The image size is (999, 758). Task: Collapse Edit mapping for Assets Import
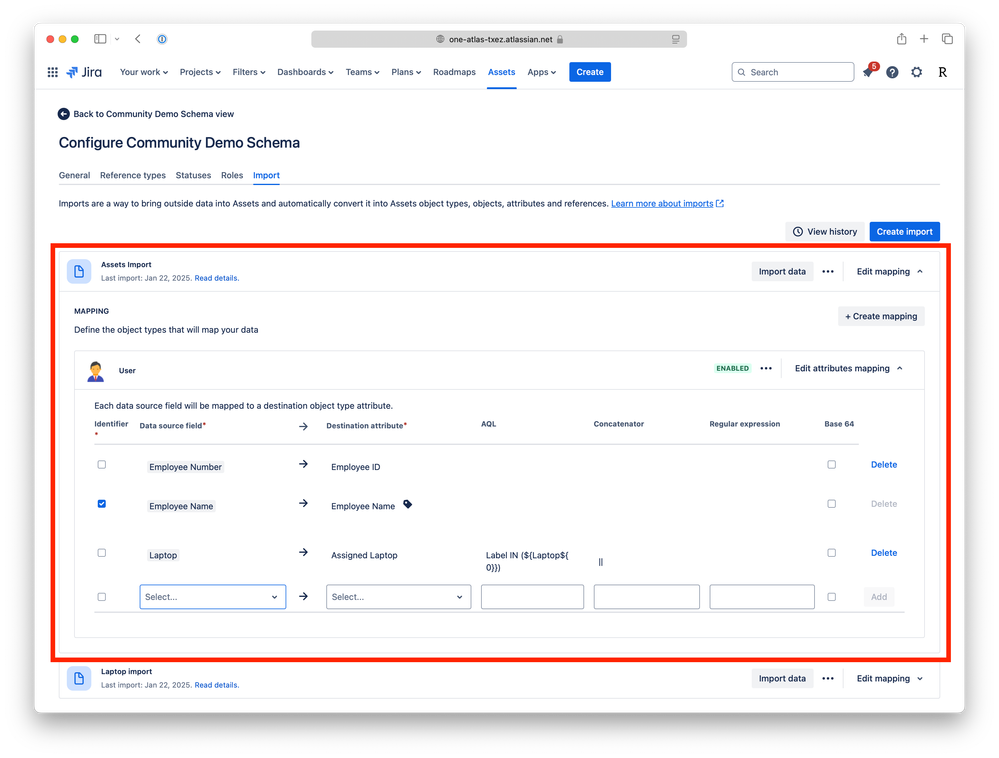tap(890, 271)
